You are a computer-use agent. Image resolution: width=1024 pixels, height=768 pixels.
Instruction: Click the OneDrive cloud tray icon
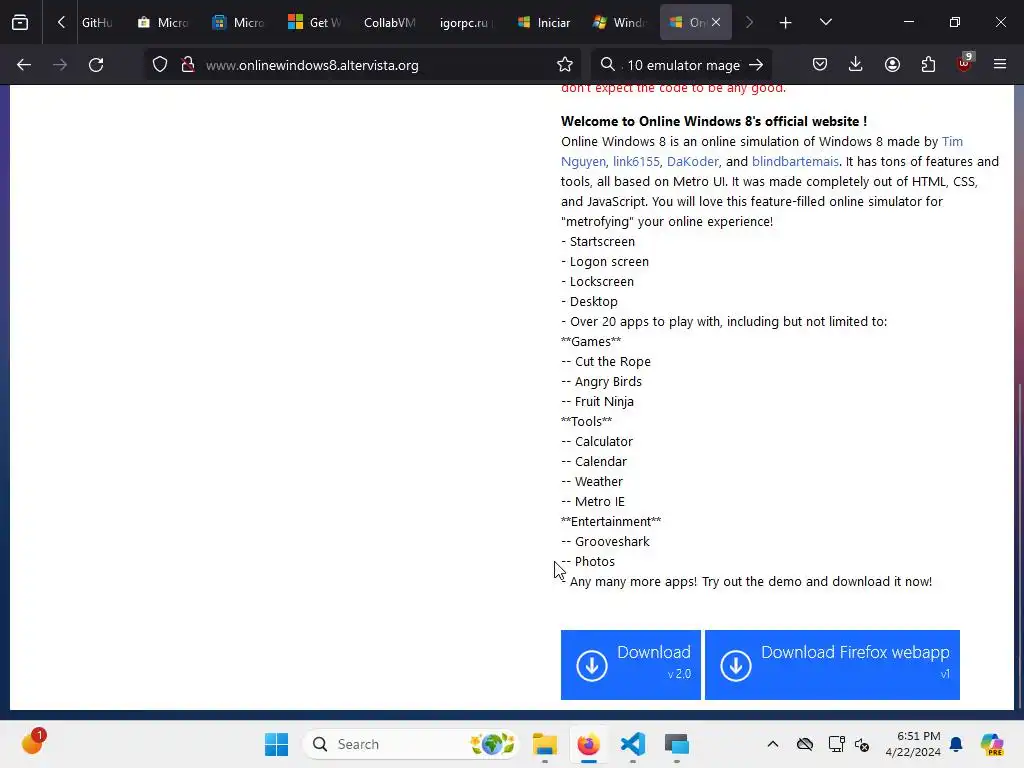pos(805,744)
